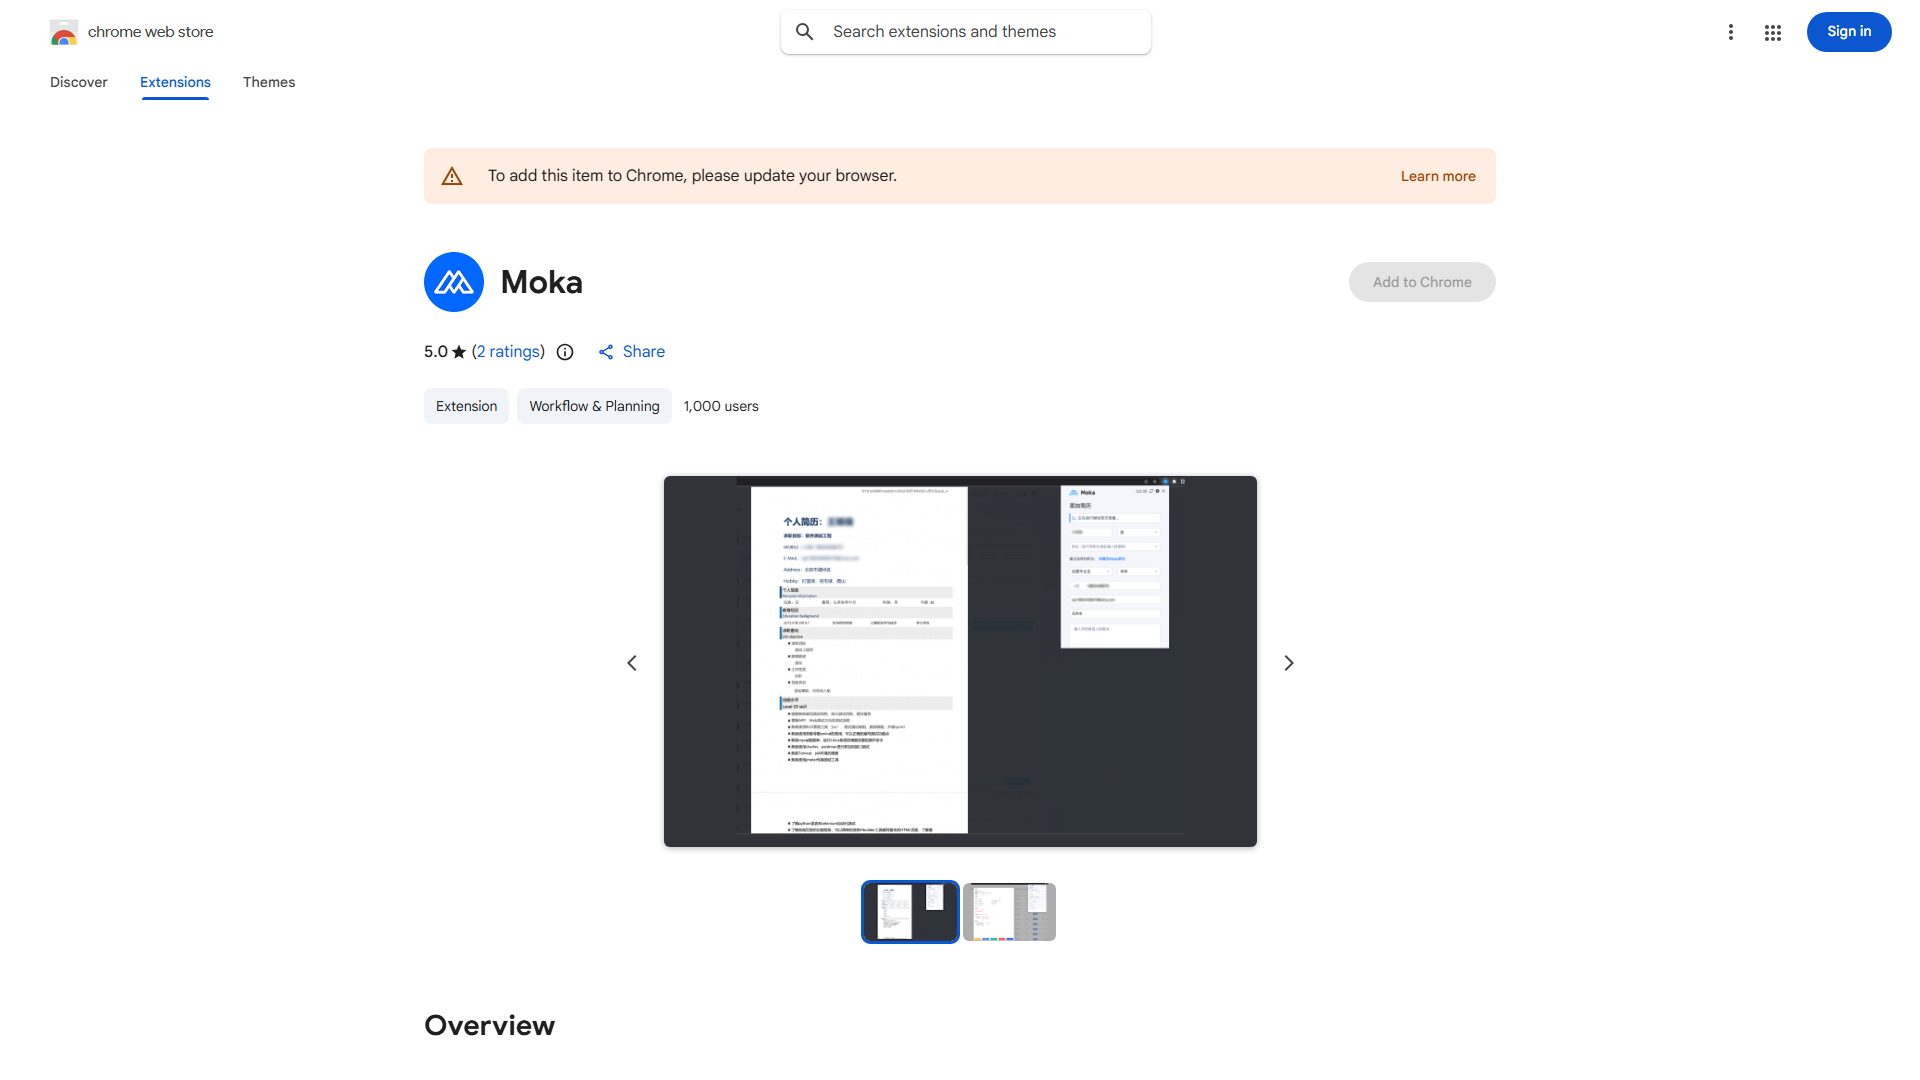Click the Share icon
Viewport: 1920px width, 1080px height.
606,352
